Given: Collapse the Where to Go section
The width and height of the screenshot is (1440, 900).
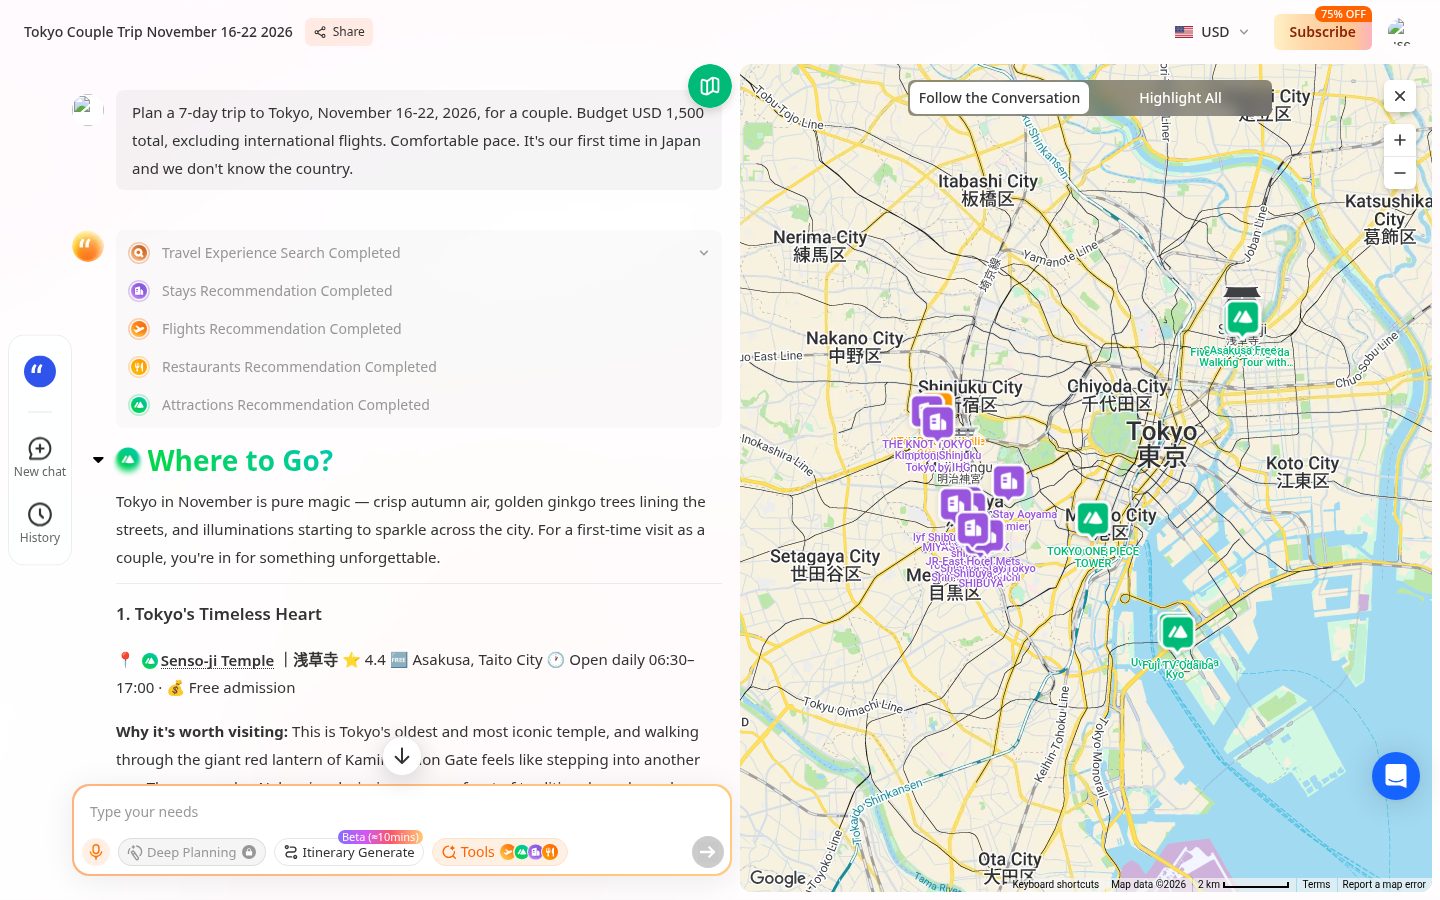Looking at the screenshot, I should [x=98, y=460].
